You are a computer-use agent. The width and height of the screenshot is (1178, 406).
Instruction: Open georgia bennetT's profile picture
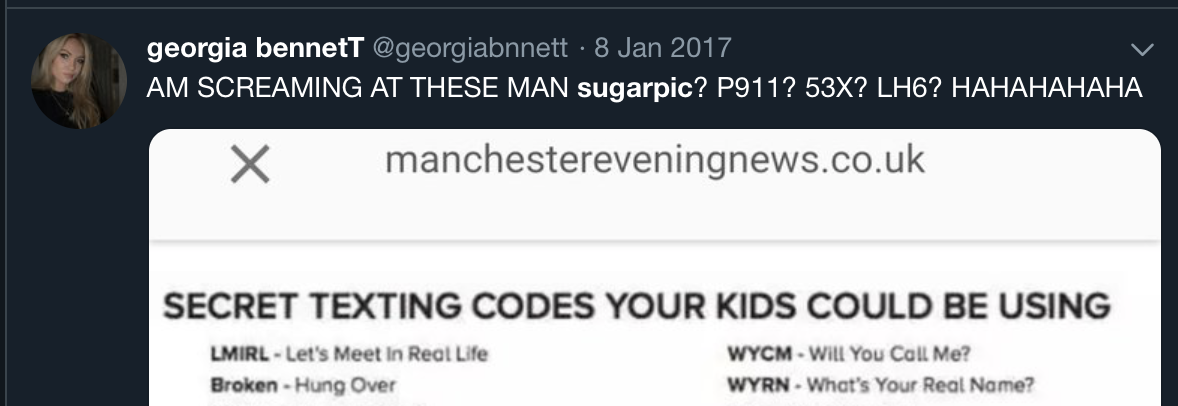[79, 80]
